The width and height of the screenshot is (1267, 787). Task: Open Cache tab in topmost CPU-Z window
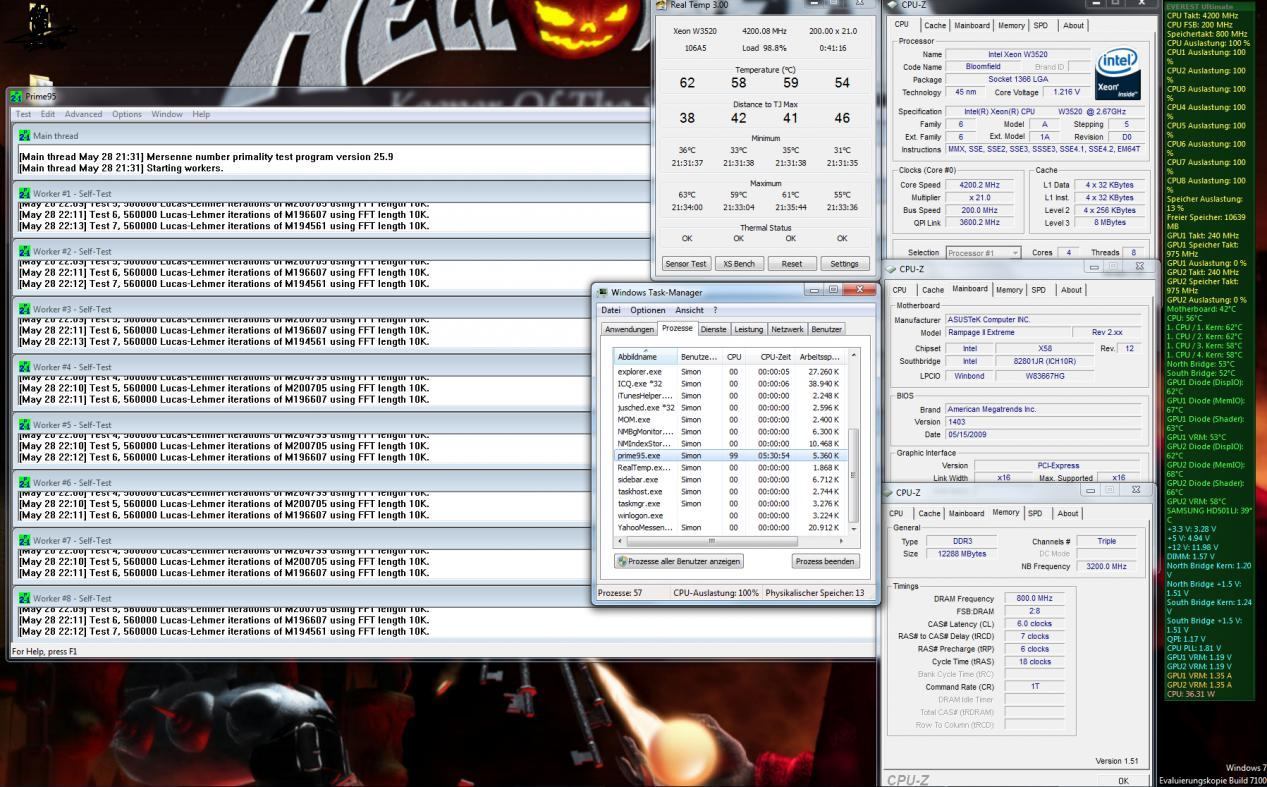point(935,25)
